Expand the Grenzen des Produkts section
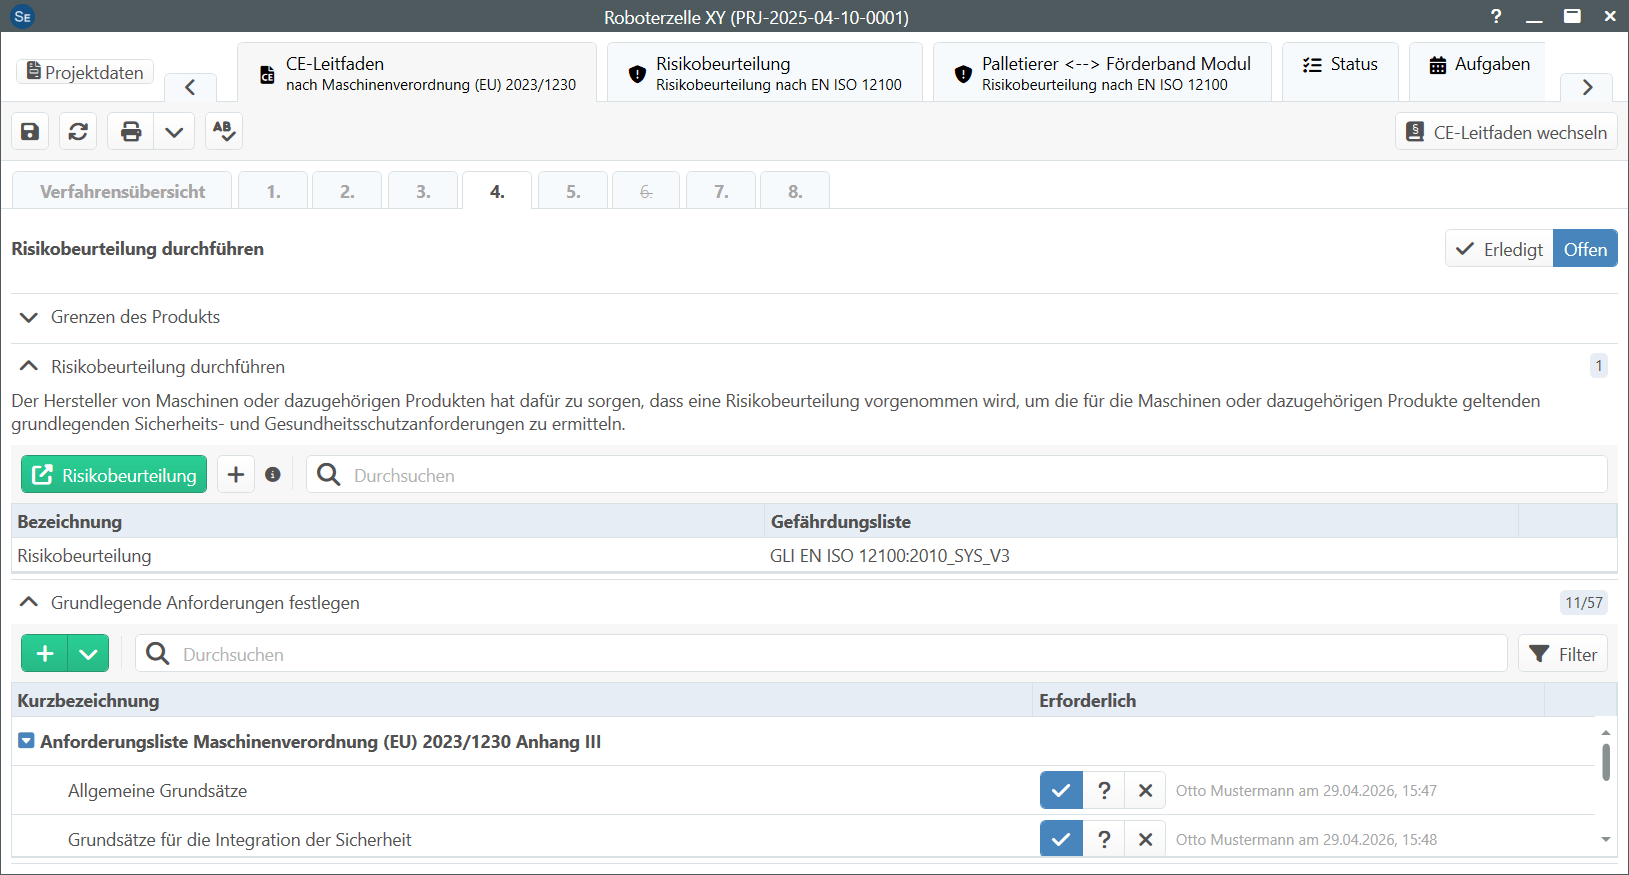The height and width of the screenshot is (875, 1629). pyautogui.click(x=29, y=317)
